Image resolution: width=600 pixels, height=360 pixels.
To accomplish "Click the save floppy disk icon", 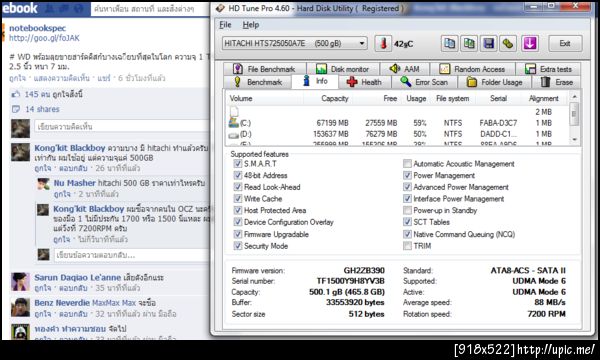I will 489,44.
